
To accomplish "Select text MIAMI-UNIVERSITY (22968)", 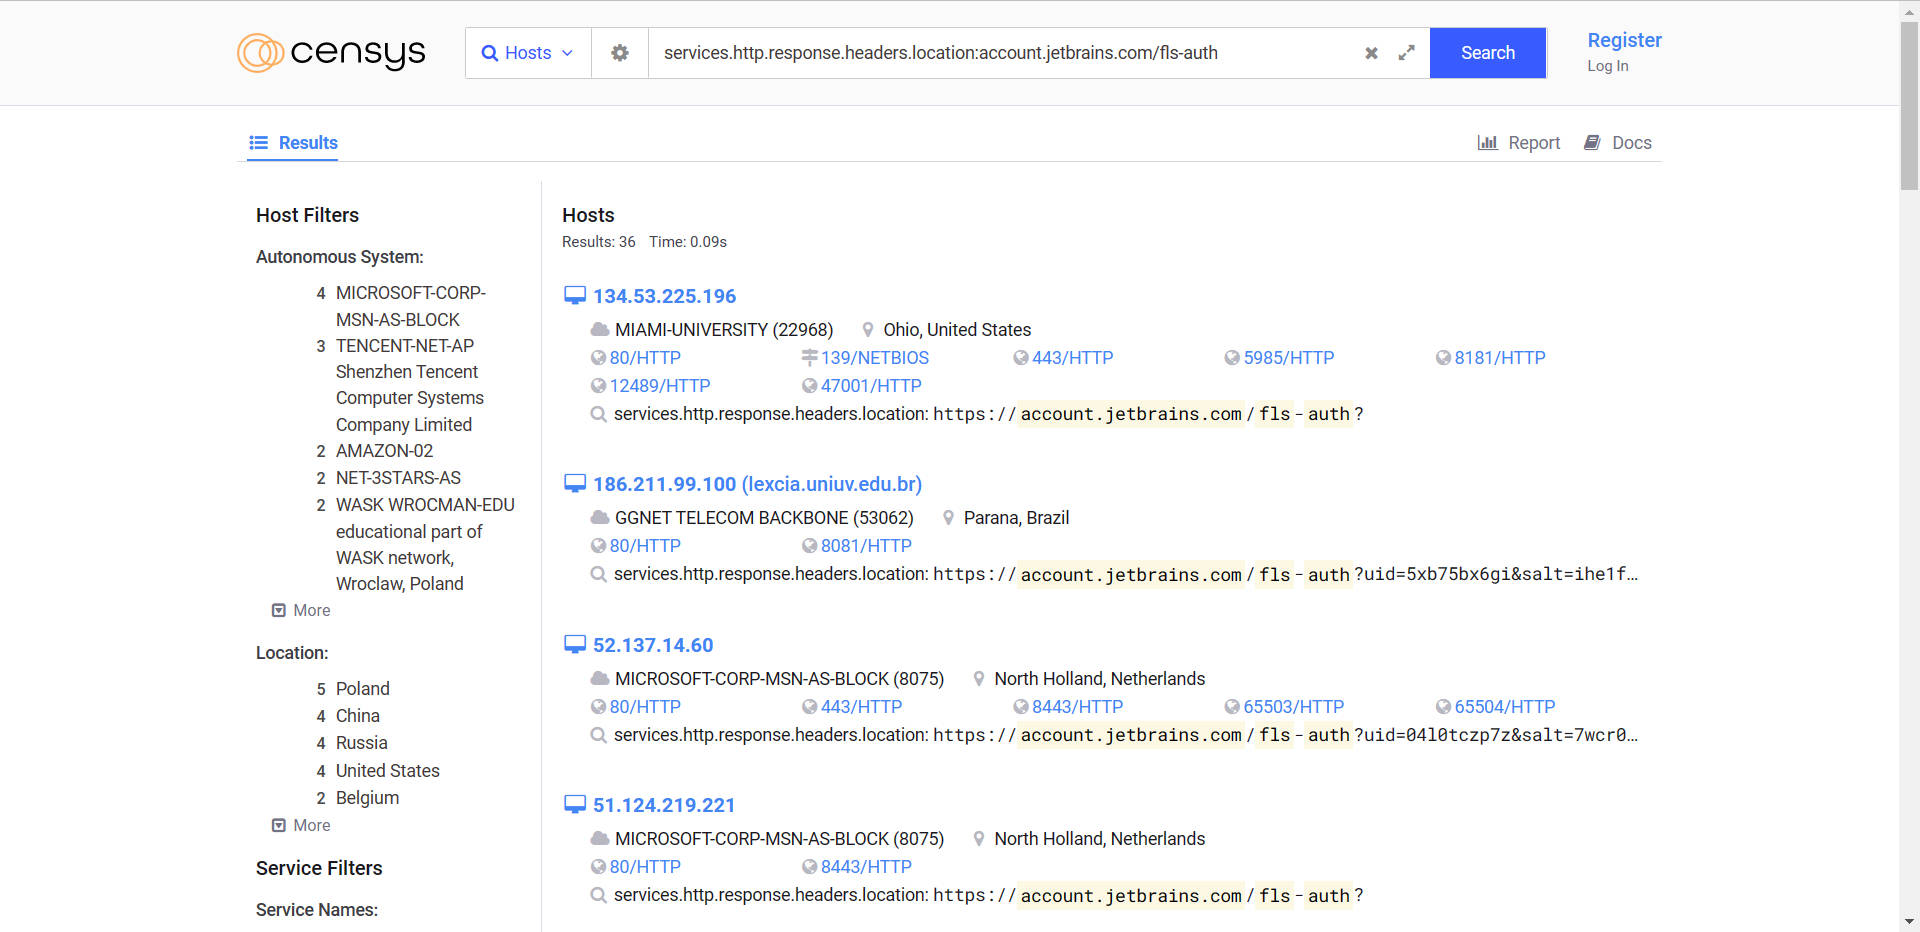I will [x=724, y=330].
